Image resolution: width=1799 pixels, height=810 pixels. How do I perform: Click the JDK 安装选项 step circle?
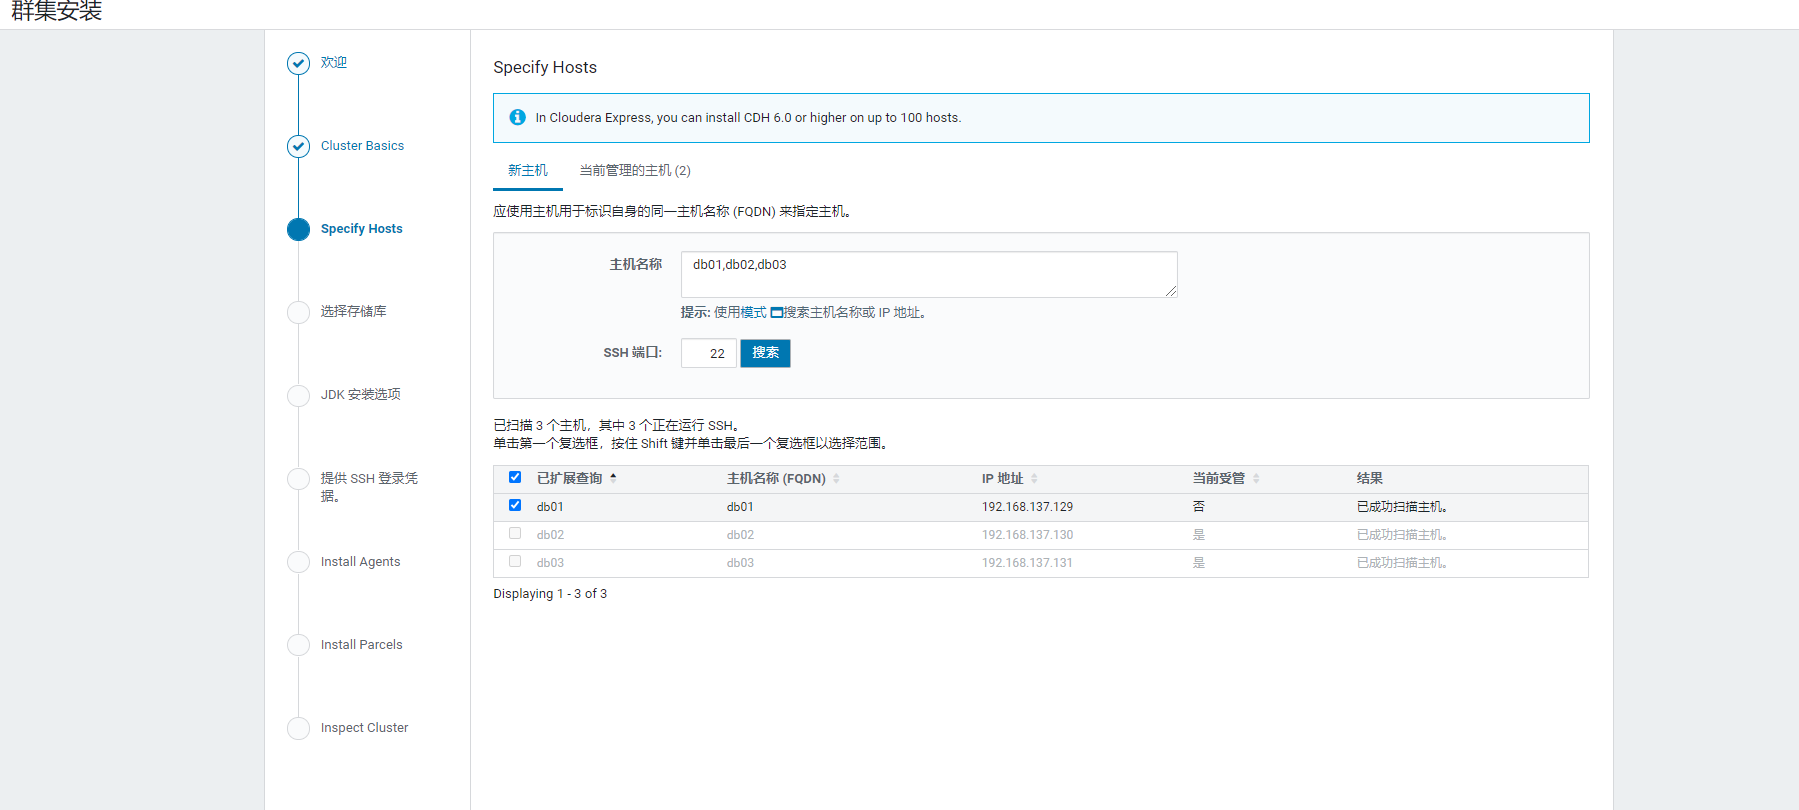click(298, 395)
